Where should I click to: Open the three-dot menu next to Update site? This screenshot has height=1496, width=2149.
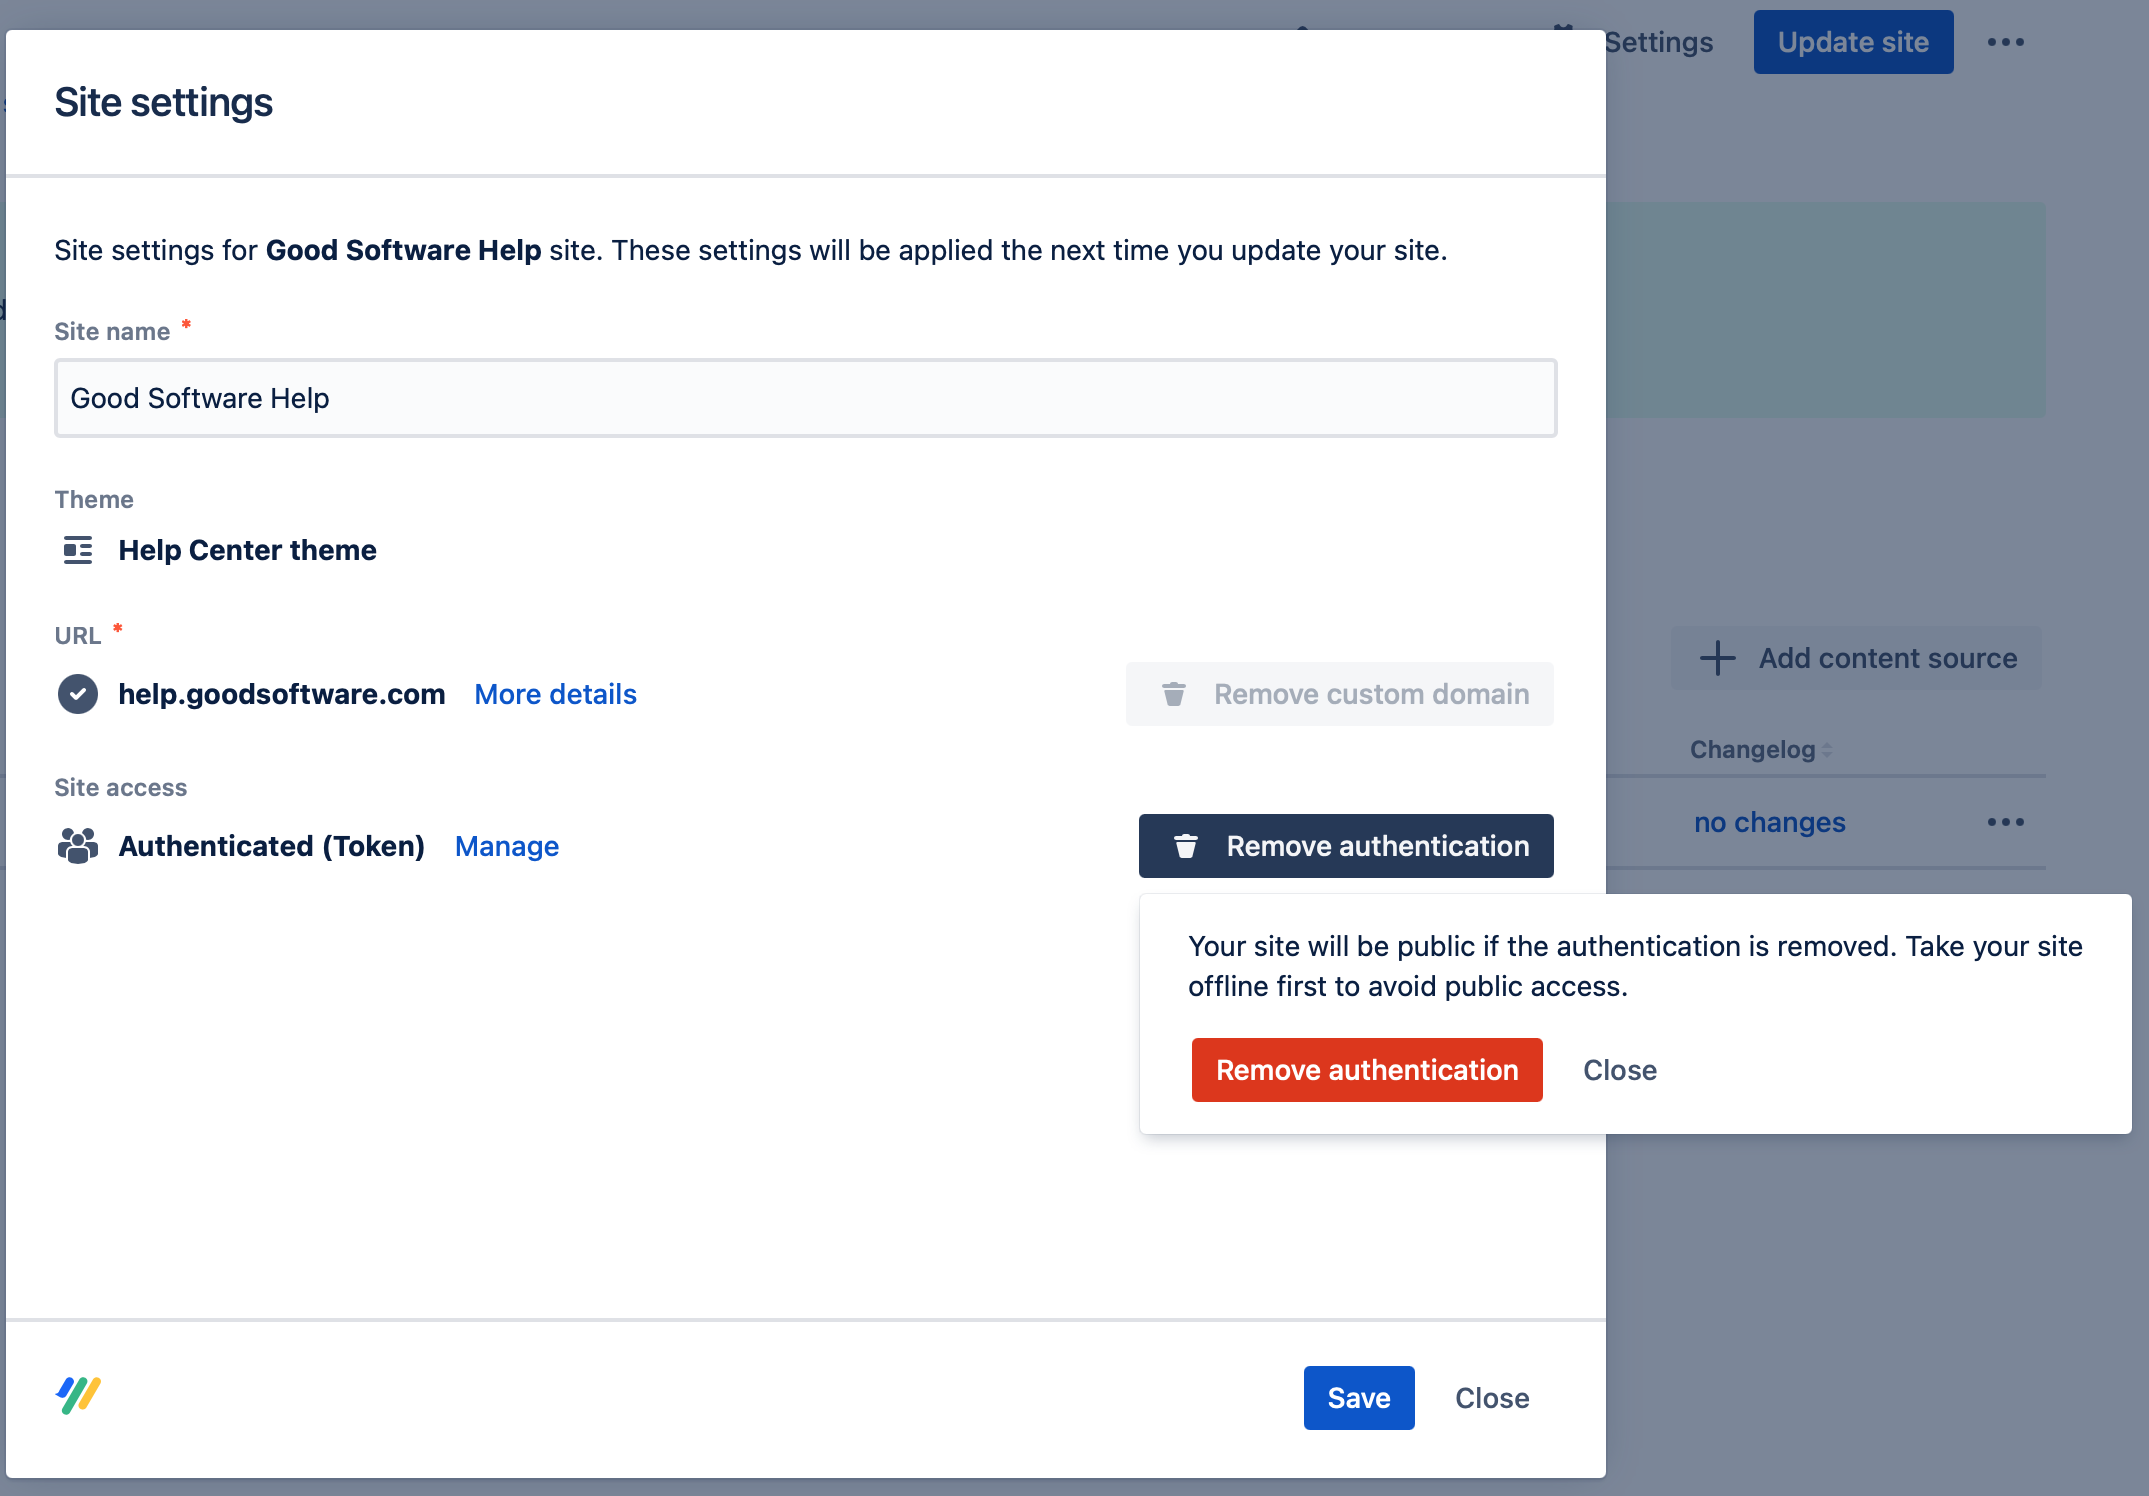tap(2005, 42)
